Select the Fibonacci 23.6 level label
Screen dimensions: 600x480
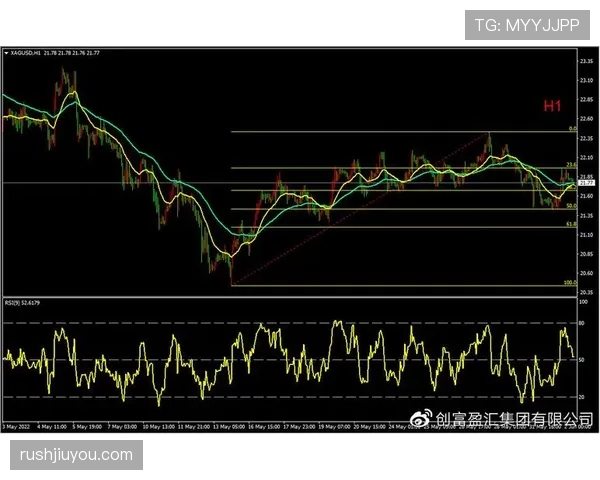pos(571,165)
